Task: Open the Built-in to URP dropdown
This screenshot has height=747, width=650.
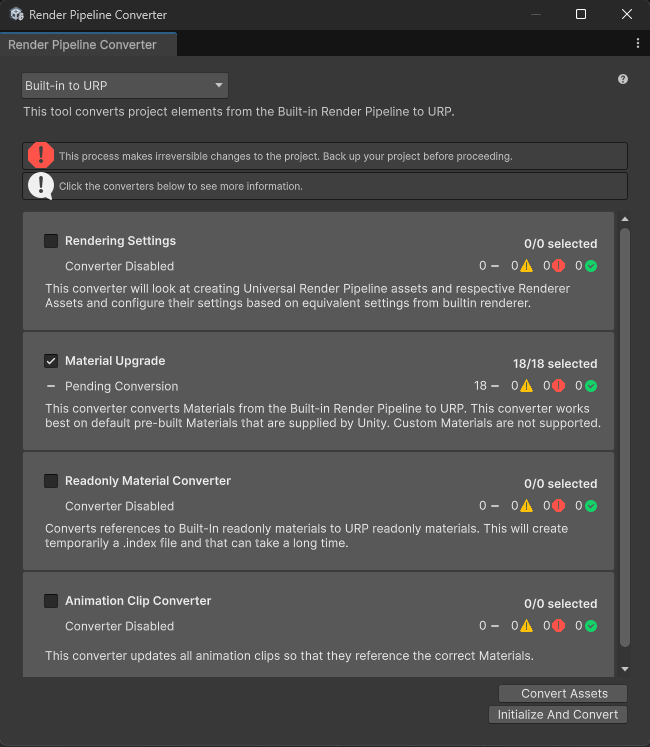Action: click(x=125, y=86)
